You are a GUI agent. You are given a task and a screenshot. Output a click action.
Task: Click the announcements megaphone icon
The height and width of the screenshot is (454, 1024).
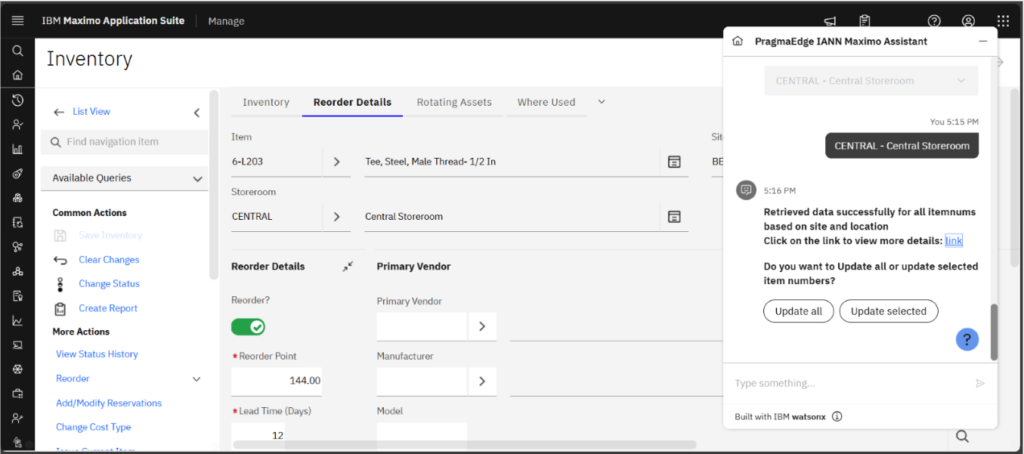[830, 21]
